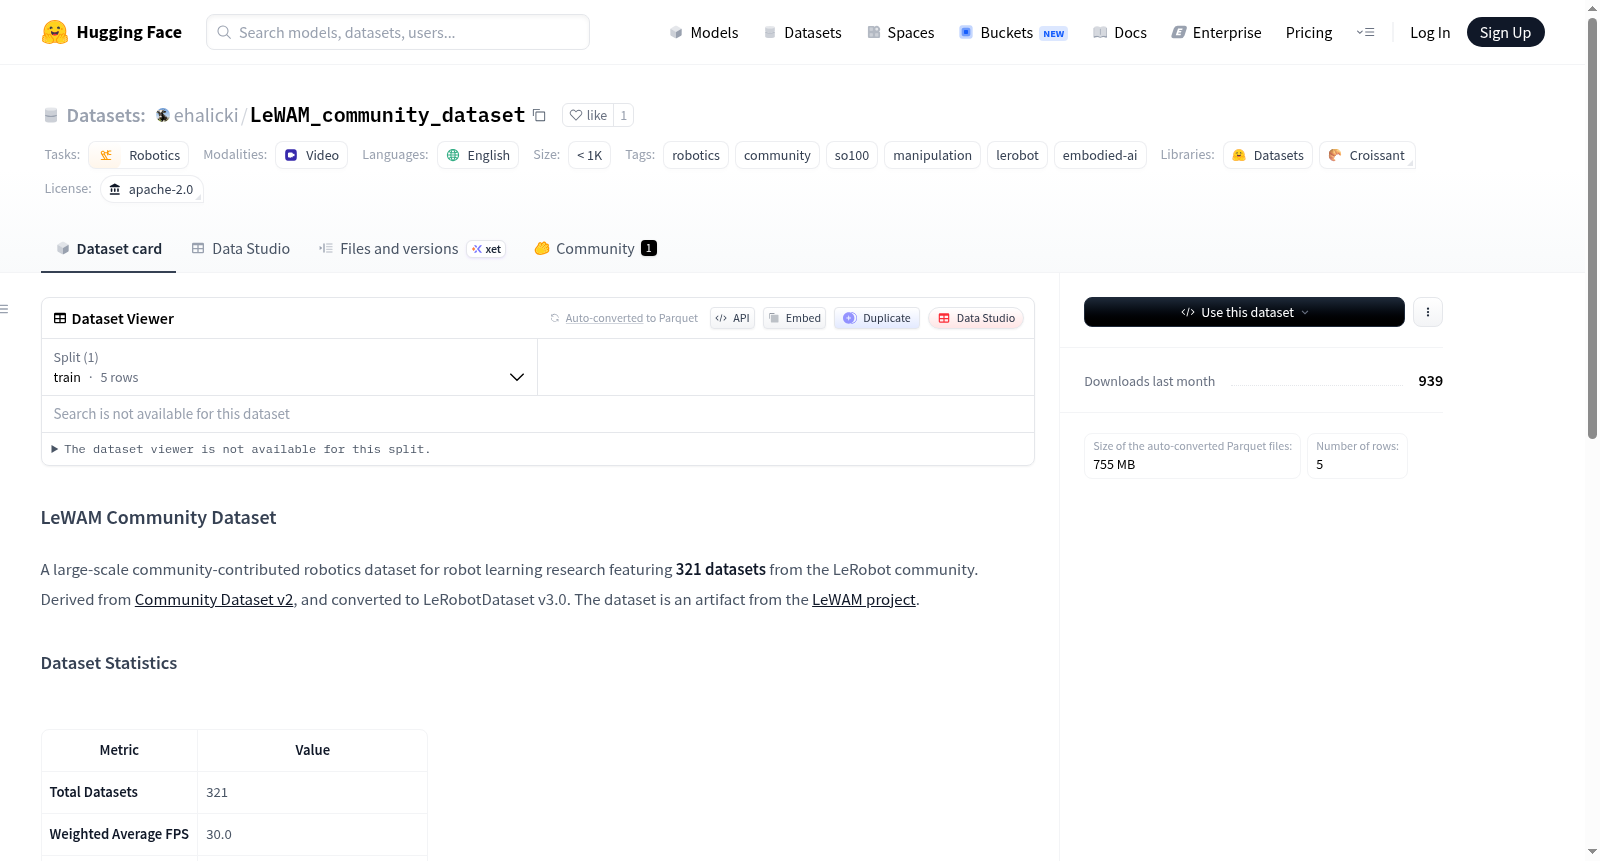Screen dimensions: 1600x861
Task: Go to the Community tab
Action: (x=596, y=249)
